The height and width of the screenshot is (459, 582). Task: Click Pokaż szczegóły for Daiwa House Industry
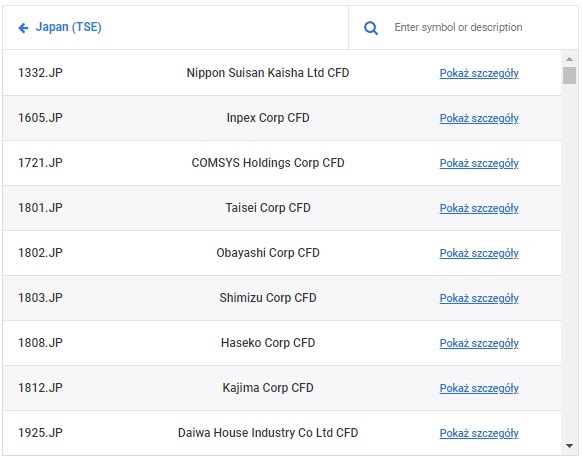[x=479, y=433]
